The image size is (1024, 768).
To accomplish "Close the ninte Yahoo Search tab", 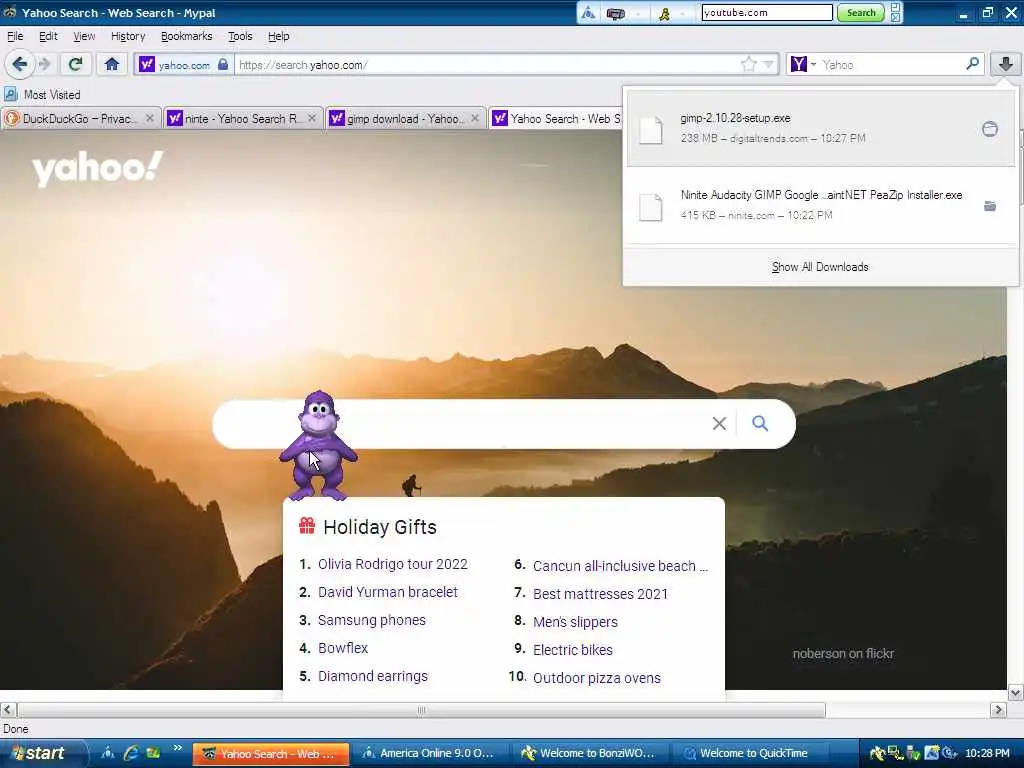I will pyautogui.click(x=312, y=118).
